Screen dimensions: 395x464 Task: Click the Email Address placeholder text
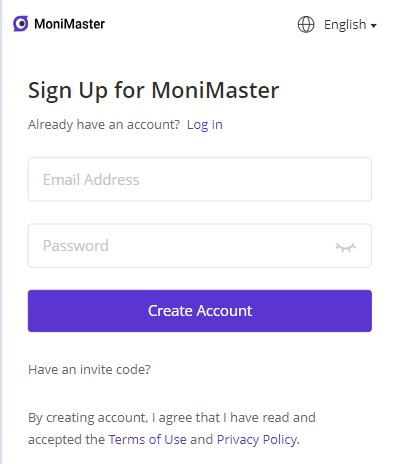pyautogui.click(x=91, y=180)
